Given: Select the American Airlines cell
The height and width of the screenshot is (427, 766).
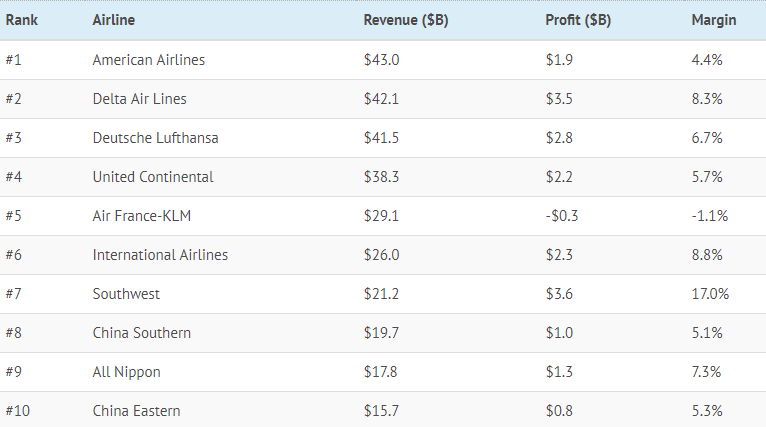Looking at the screenshot, I should pyautogui.click(x=148, y=60).
